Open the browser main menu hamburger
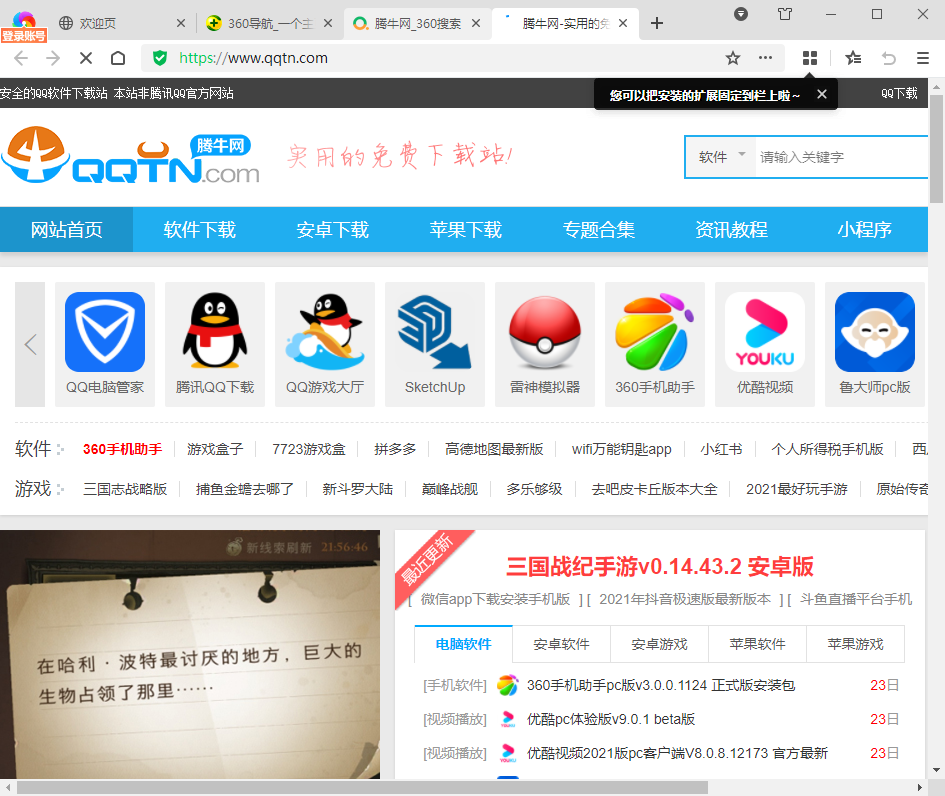The height and width of the screenshot is (796, 945). pos(923,58)
